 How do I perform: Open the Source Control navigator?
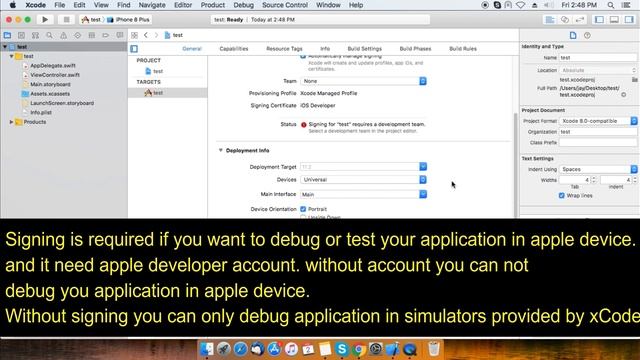(x=22, y=36)
